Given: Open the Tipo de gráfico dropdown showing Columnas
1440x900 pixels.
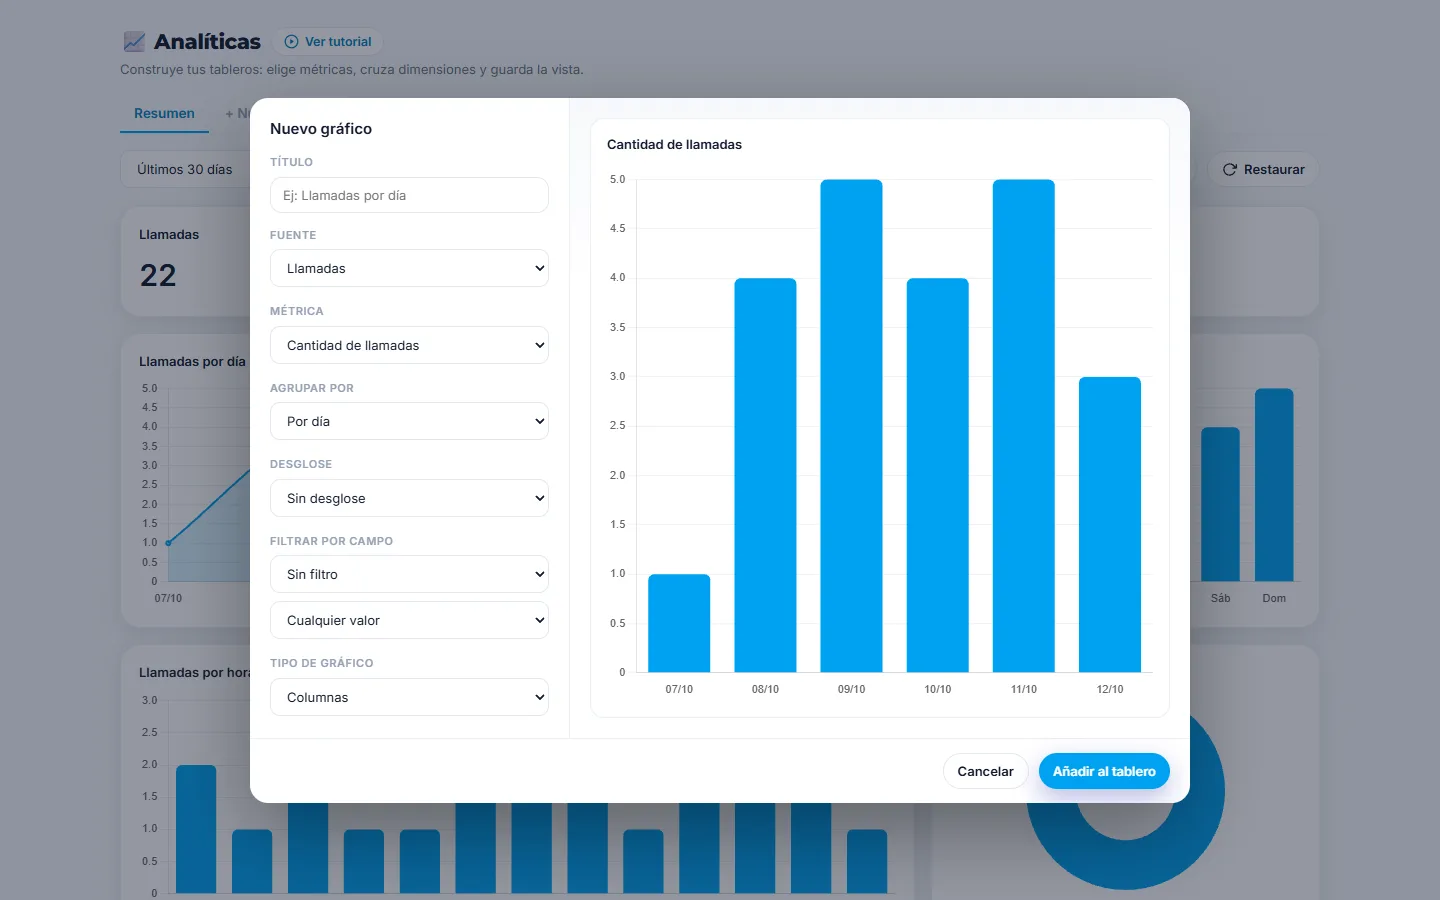Looking at the screenshot, I should [409, 697].
